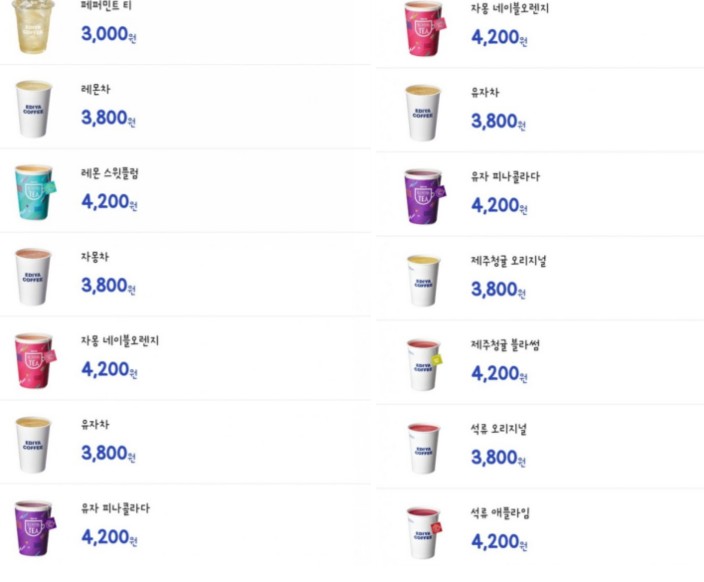This screenshot has height=582, width=704.
Task: Click the 3,800원 price under 레몬차
Action: (x=108, y=118)
